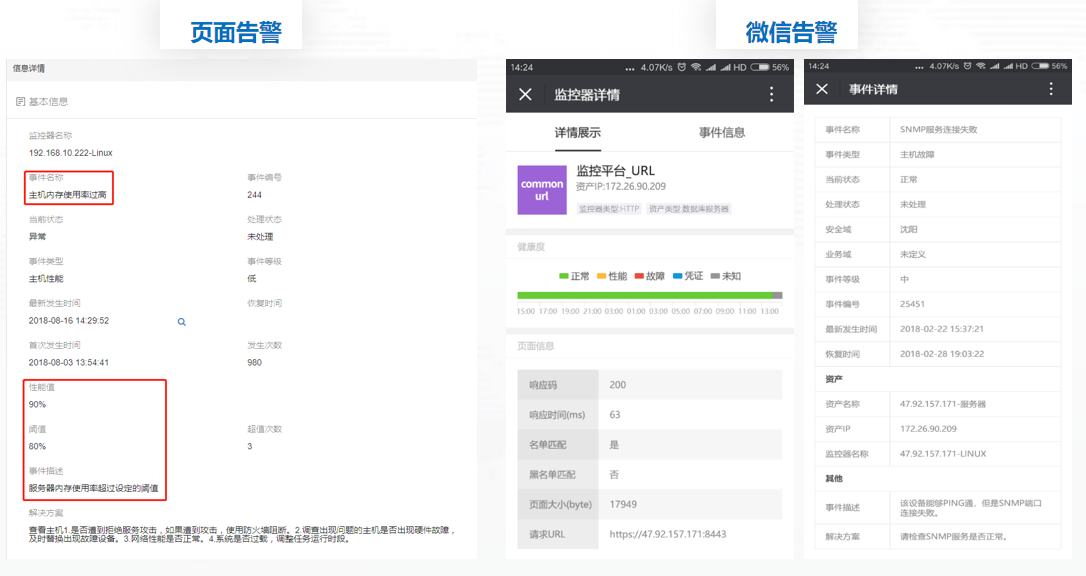Viewport: 1086px width, 576px height.
Task: Click the 发生次数 value 980
Action: click(x=254, y=362)
